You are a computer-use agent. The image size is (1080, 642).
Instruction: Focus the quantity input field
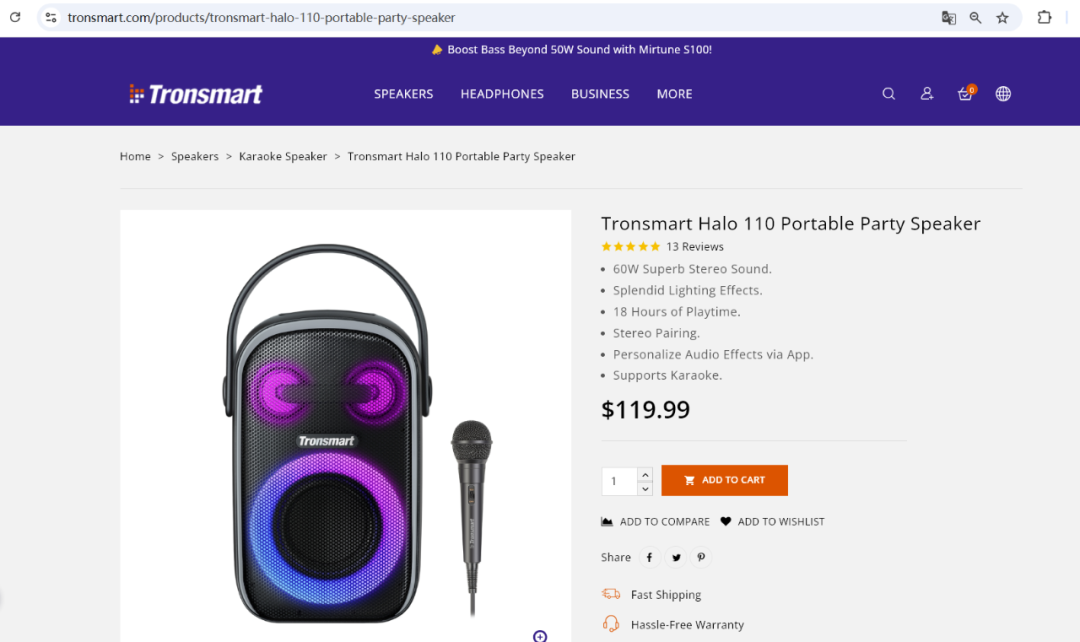pos(619,482)
